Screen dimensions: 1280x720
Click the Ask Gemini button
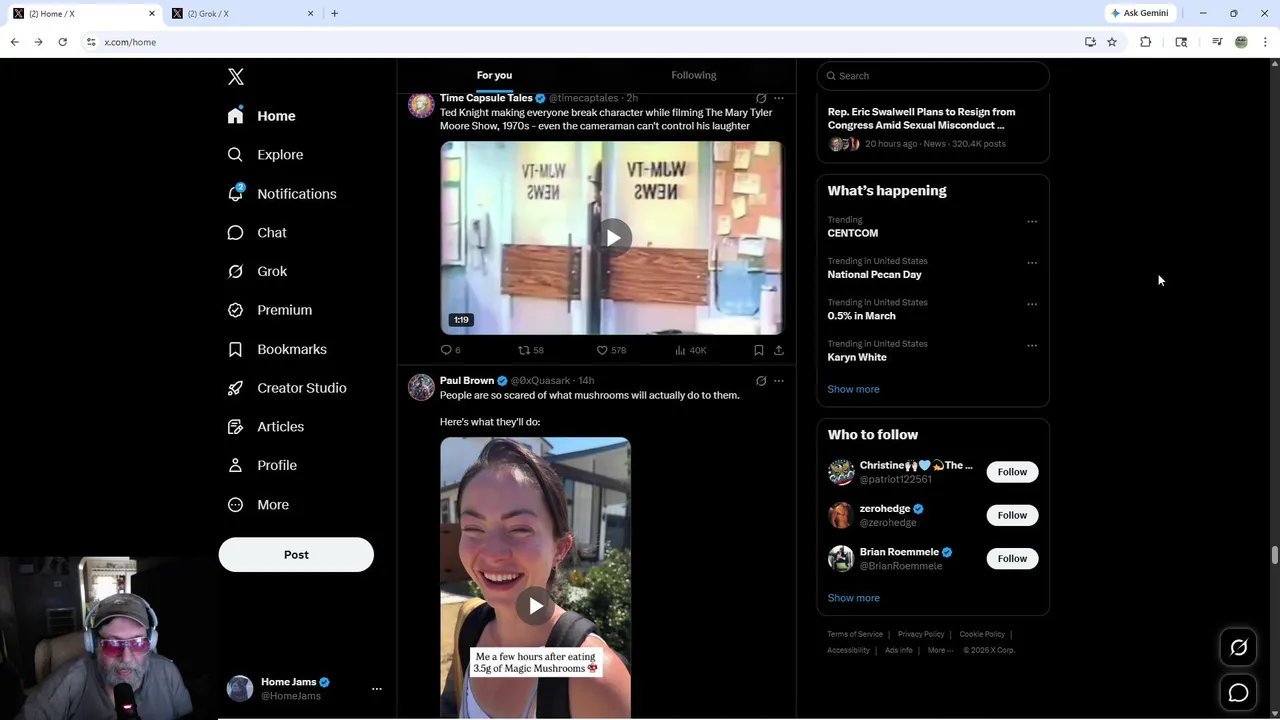click(x=1139, y=13)
